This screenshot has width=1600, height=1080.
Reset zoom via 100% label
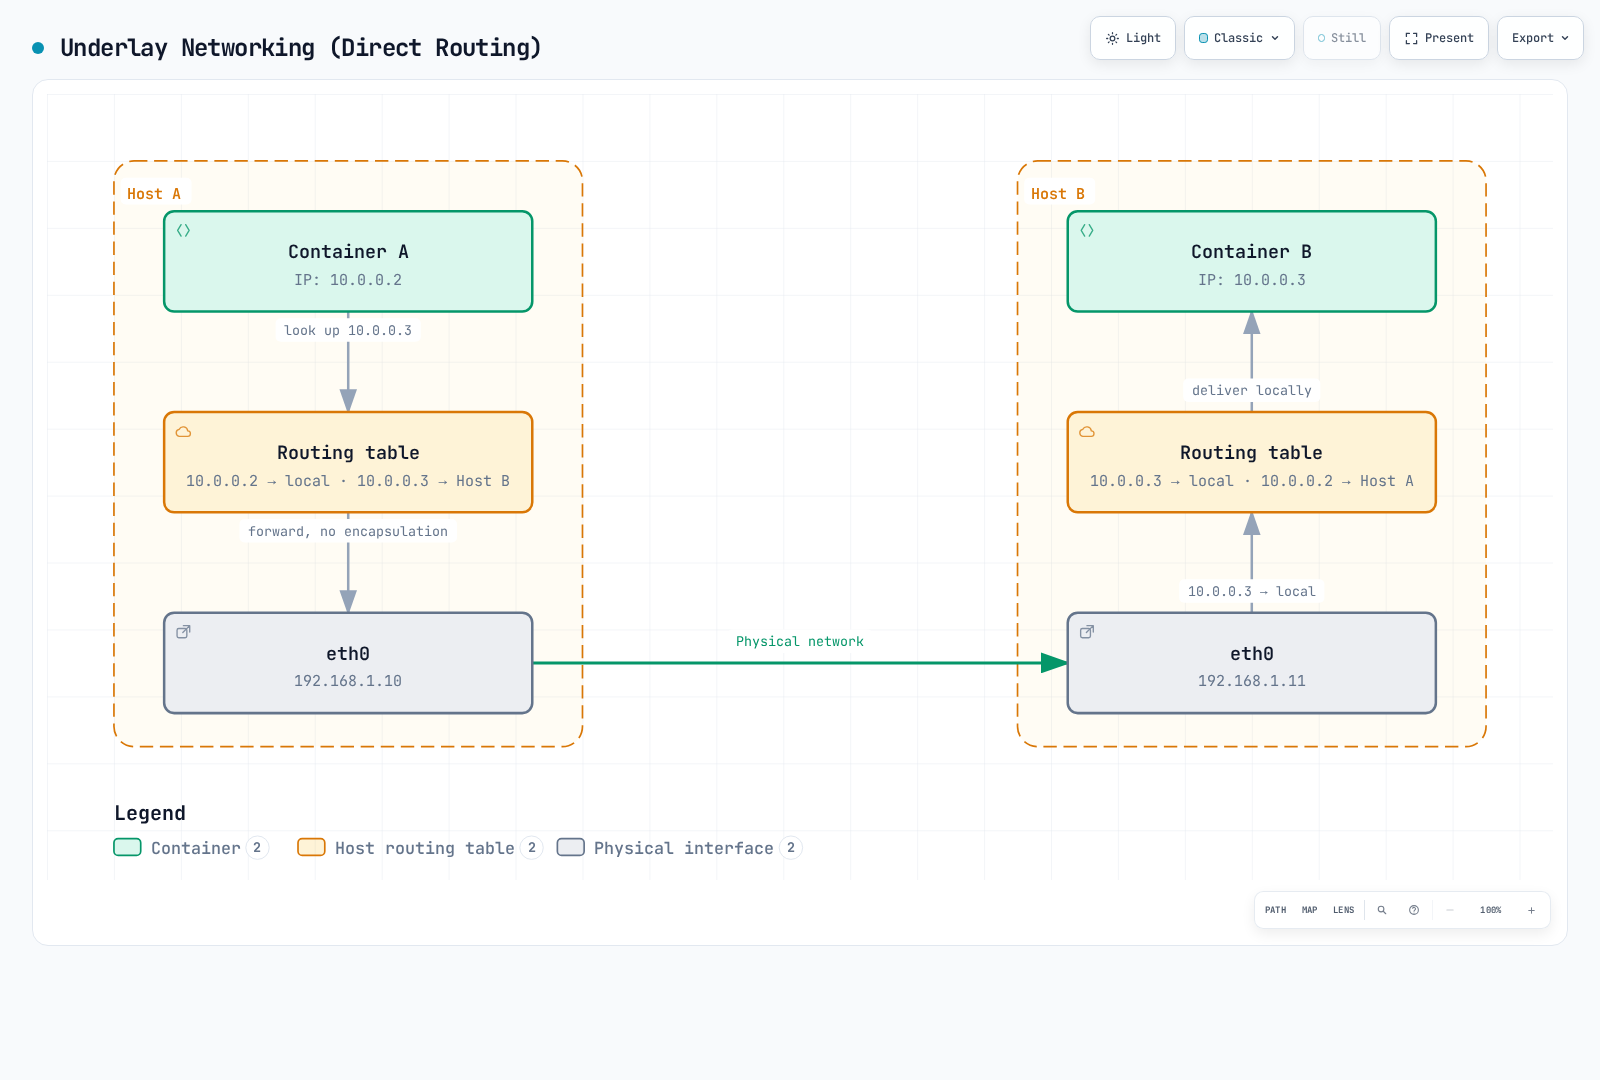pos(1491,910)
